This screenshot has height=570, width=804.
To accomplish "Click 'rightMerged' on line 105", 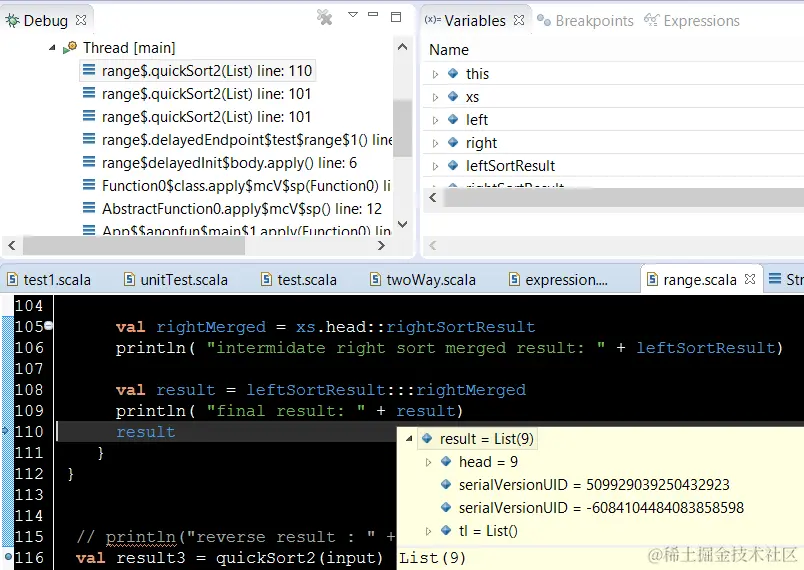I will click(211, 327).
